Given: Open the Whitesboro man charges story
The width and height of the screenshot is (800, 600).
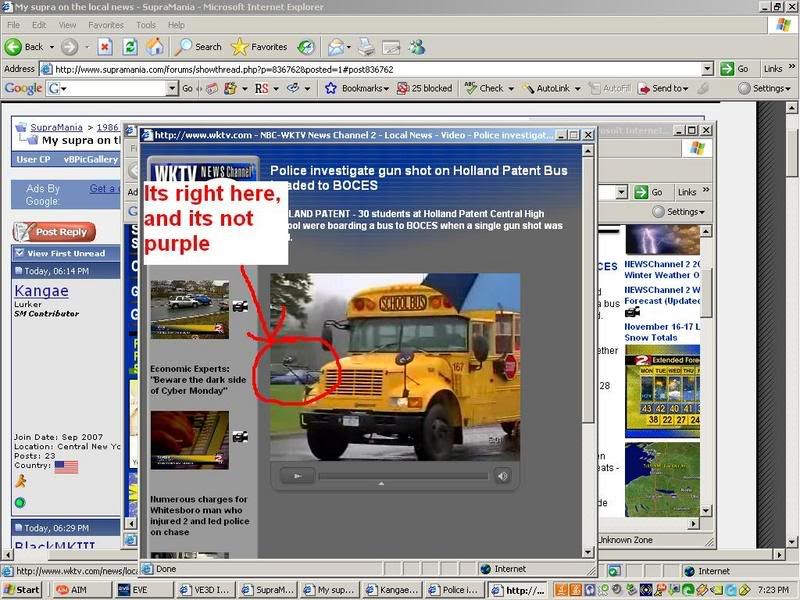Looking at the screenshot, I should (199, 515).
